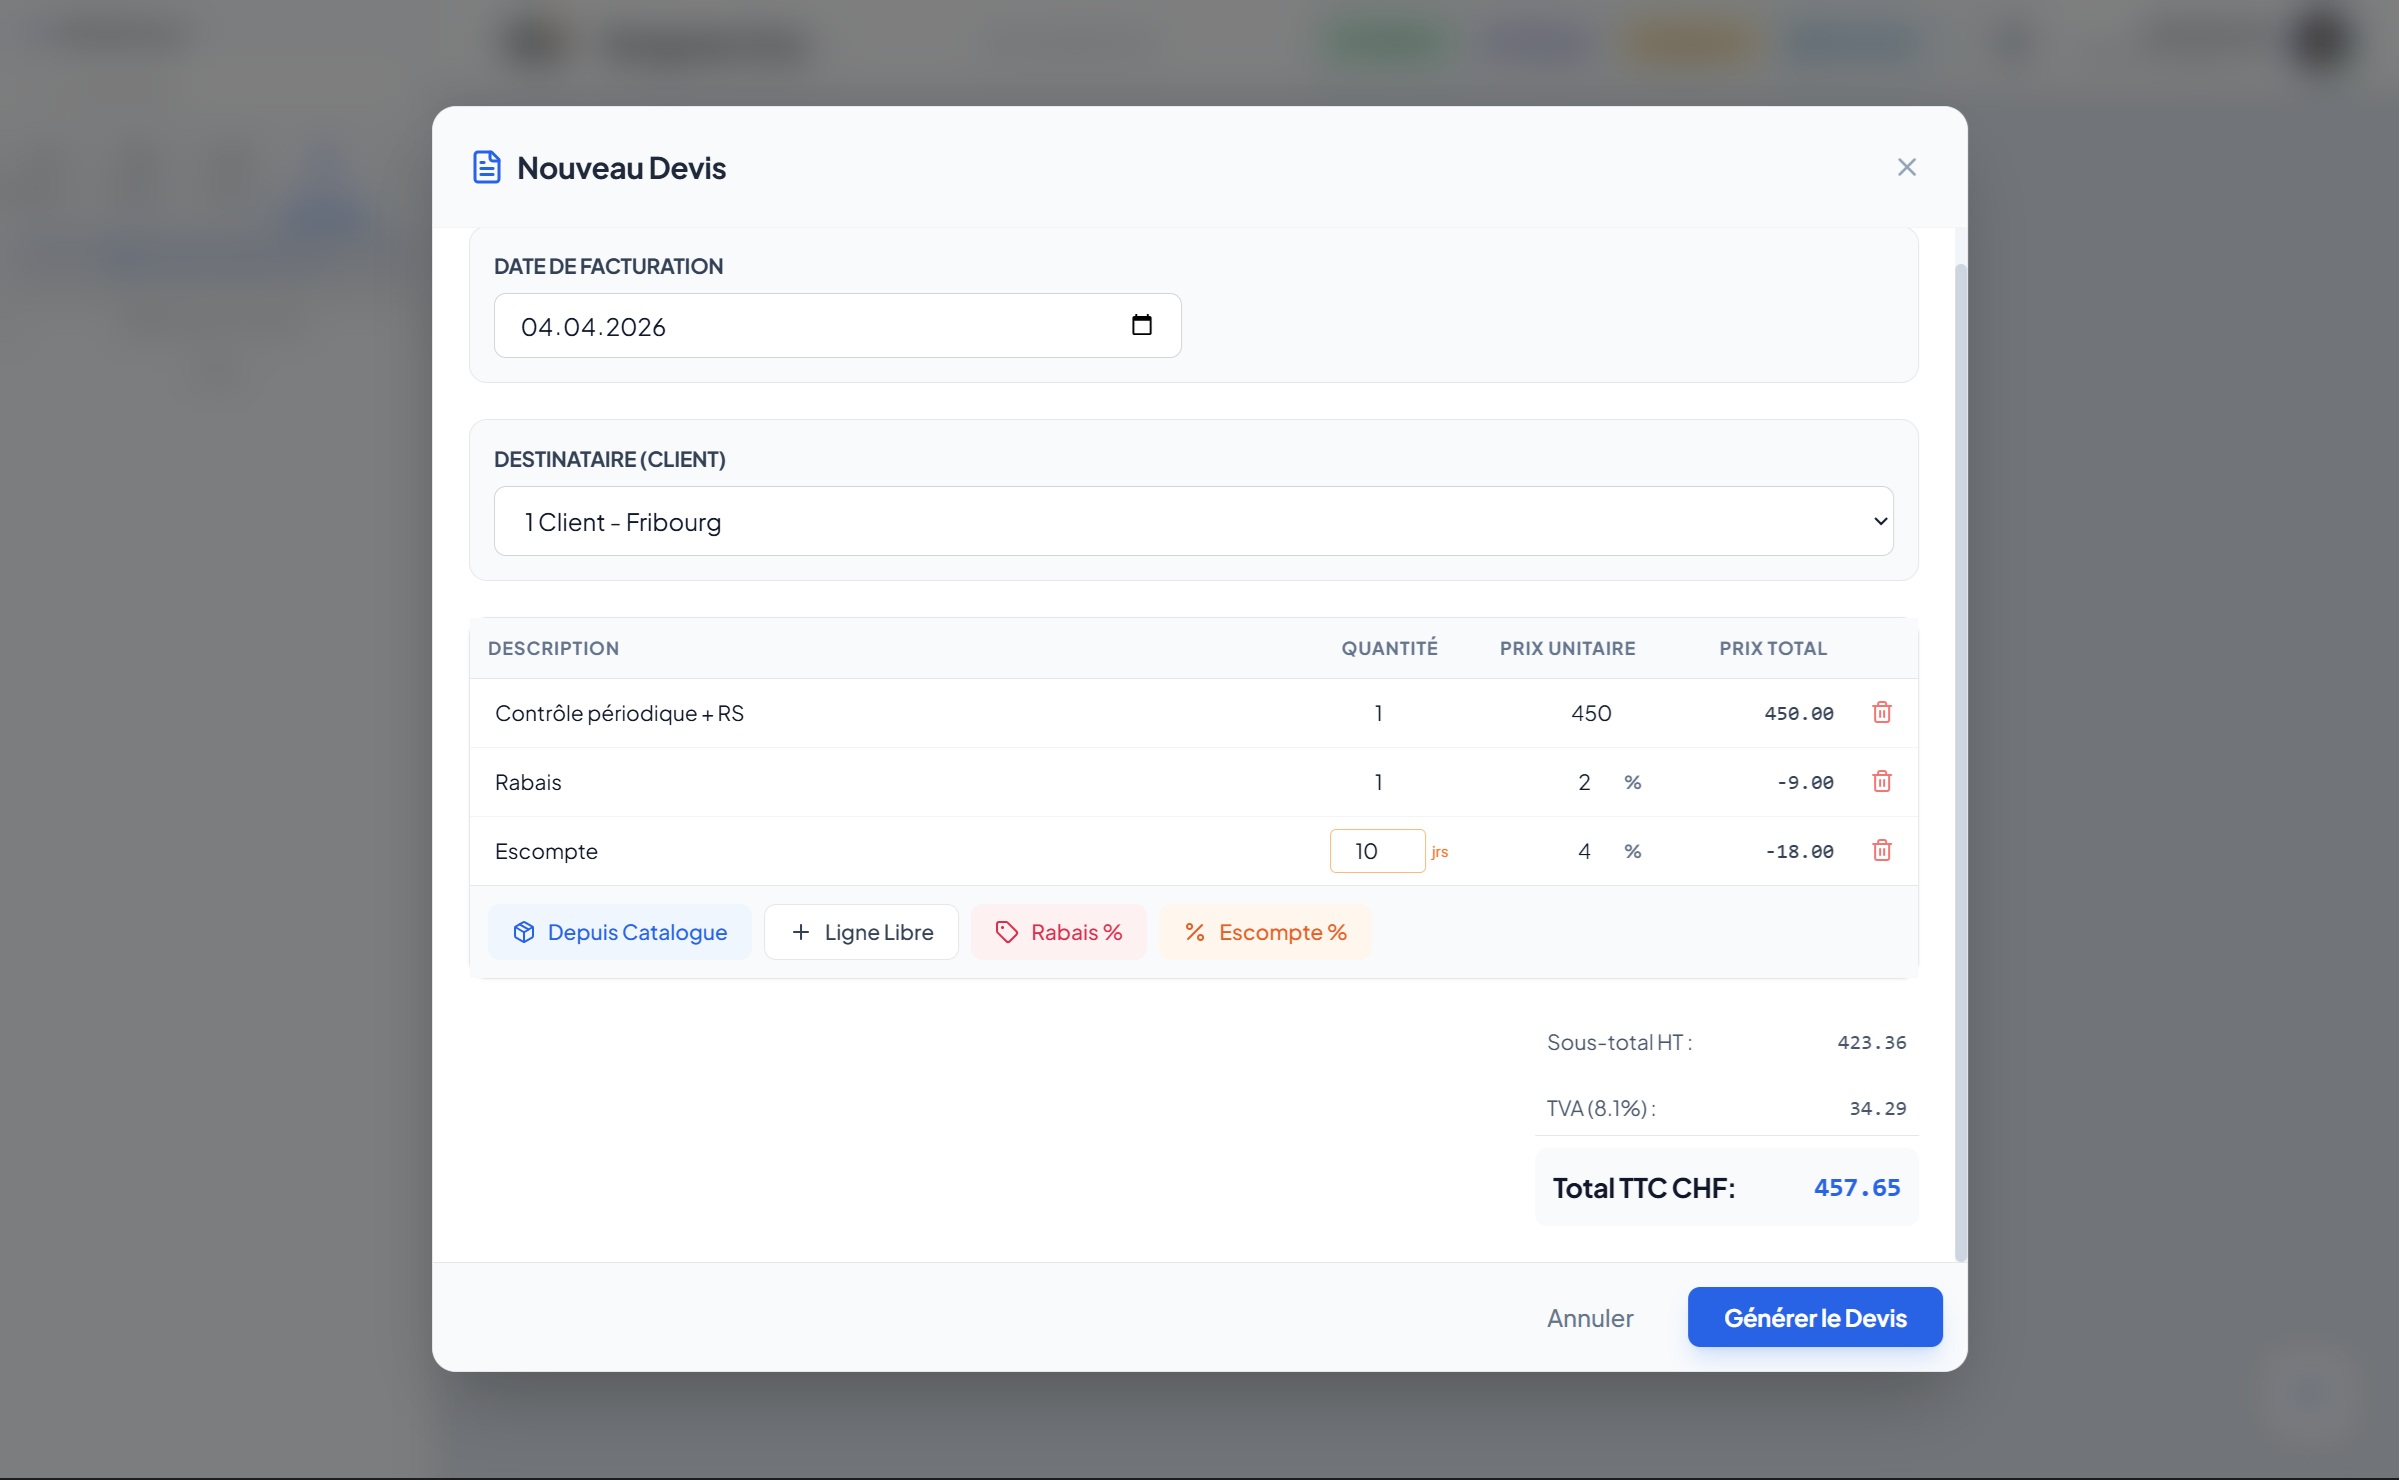The width and height of the screenshot is (2399, 1480).
Task: Remove the Escompte line via trash icon
Action: point(1881,851)
